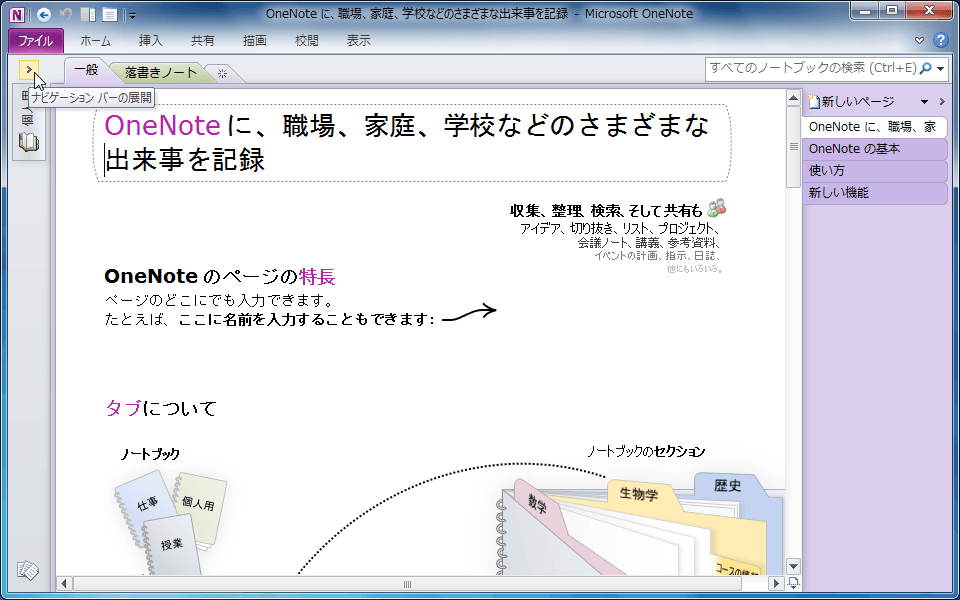Click the vertical scrollbar thumb
The image size is (960, 600).
[x=793, y=147]
